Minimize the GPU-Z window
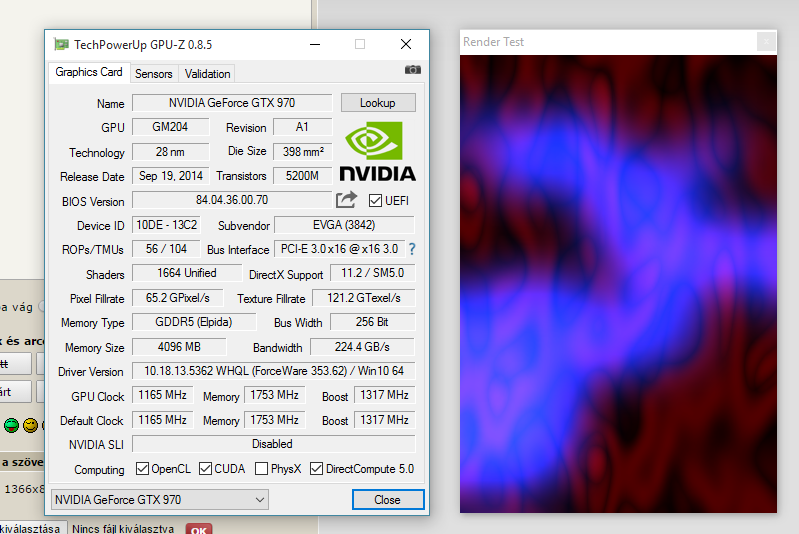This screenshot has height=534, width=799. click(x=315, y=44)
